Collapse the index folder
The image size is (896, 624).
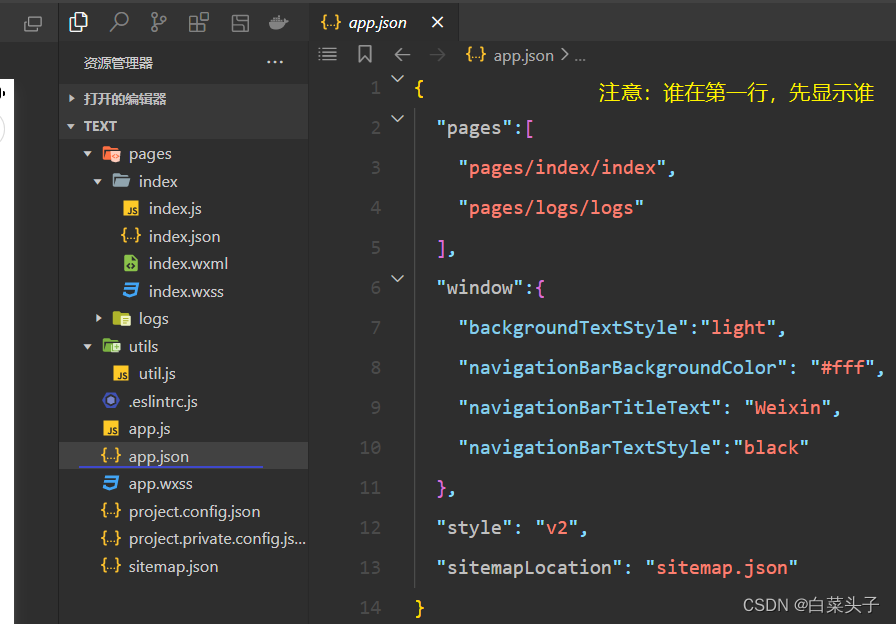pos(98,181)
